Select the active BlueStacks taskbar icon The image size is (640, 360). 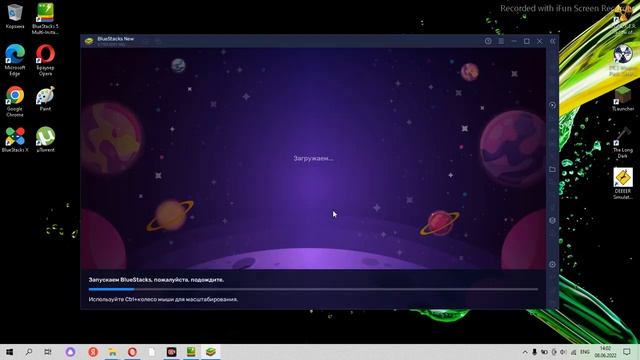click(211, 352)
